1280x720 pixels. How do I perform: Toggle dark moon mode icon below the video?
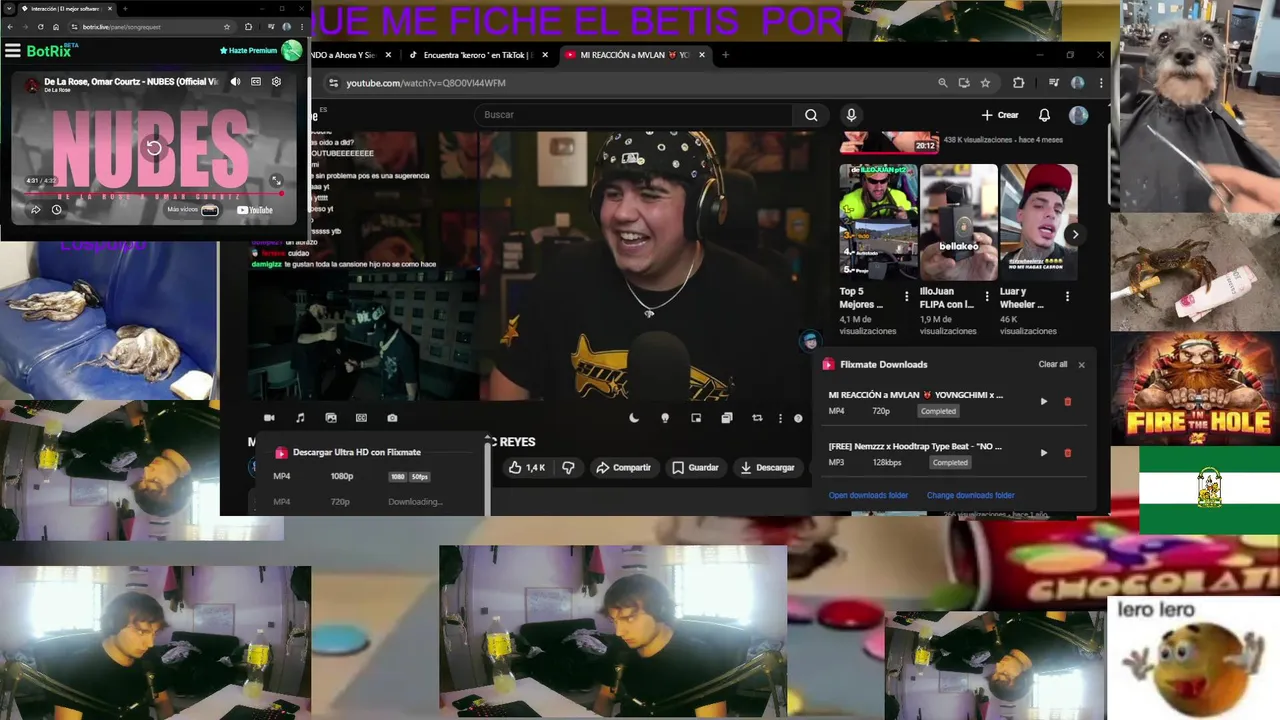634,418
